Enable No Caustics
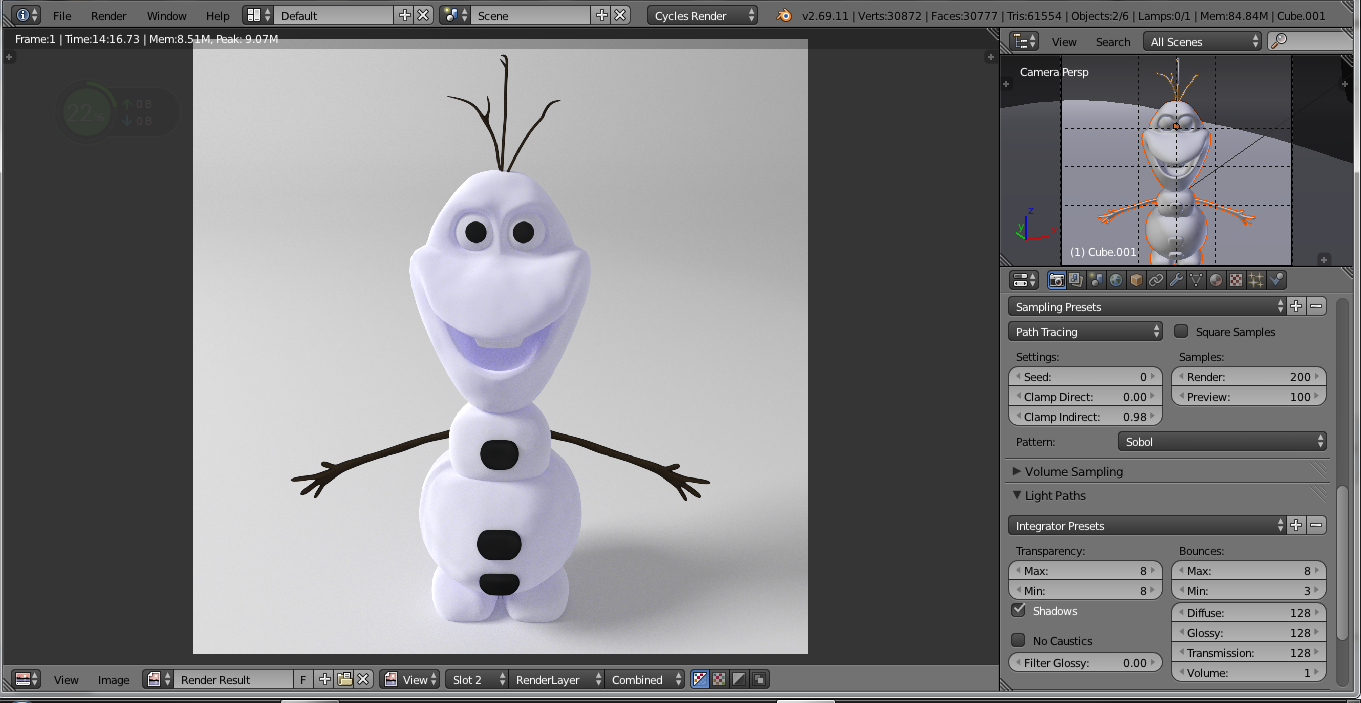Image resolution: width=1361 pixels, height=703 pixels. (x=1017, y=640)
